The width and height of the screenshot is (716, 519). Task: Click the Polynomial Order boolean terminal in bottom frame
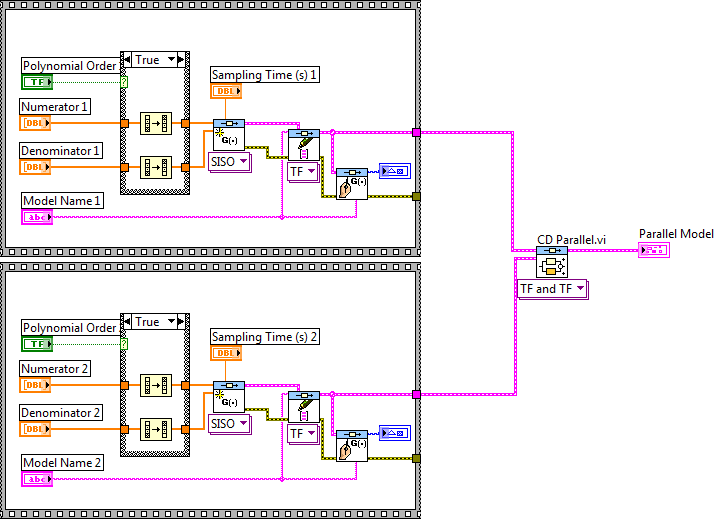37,344
